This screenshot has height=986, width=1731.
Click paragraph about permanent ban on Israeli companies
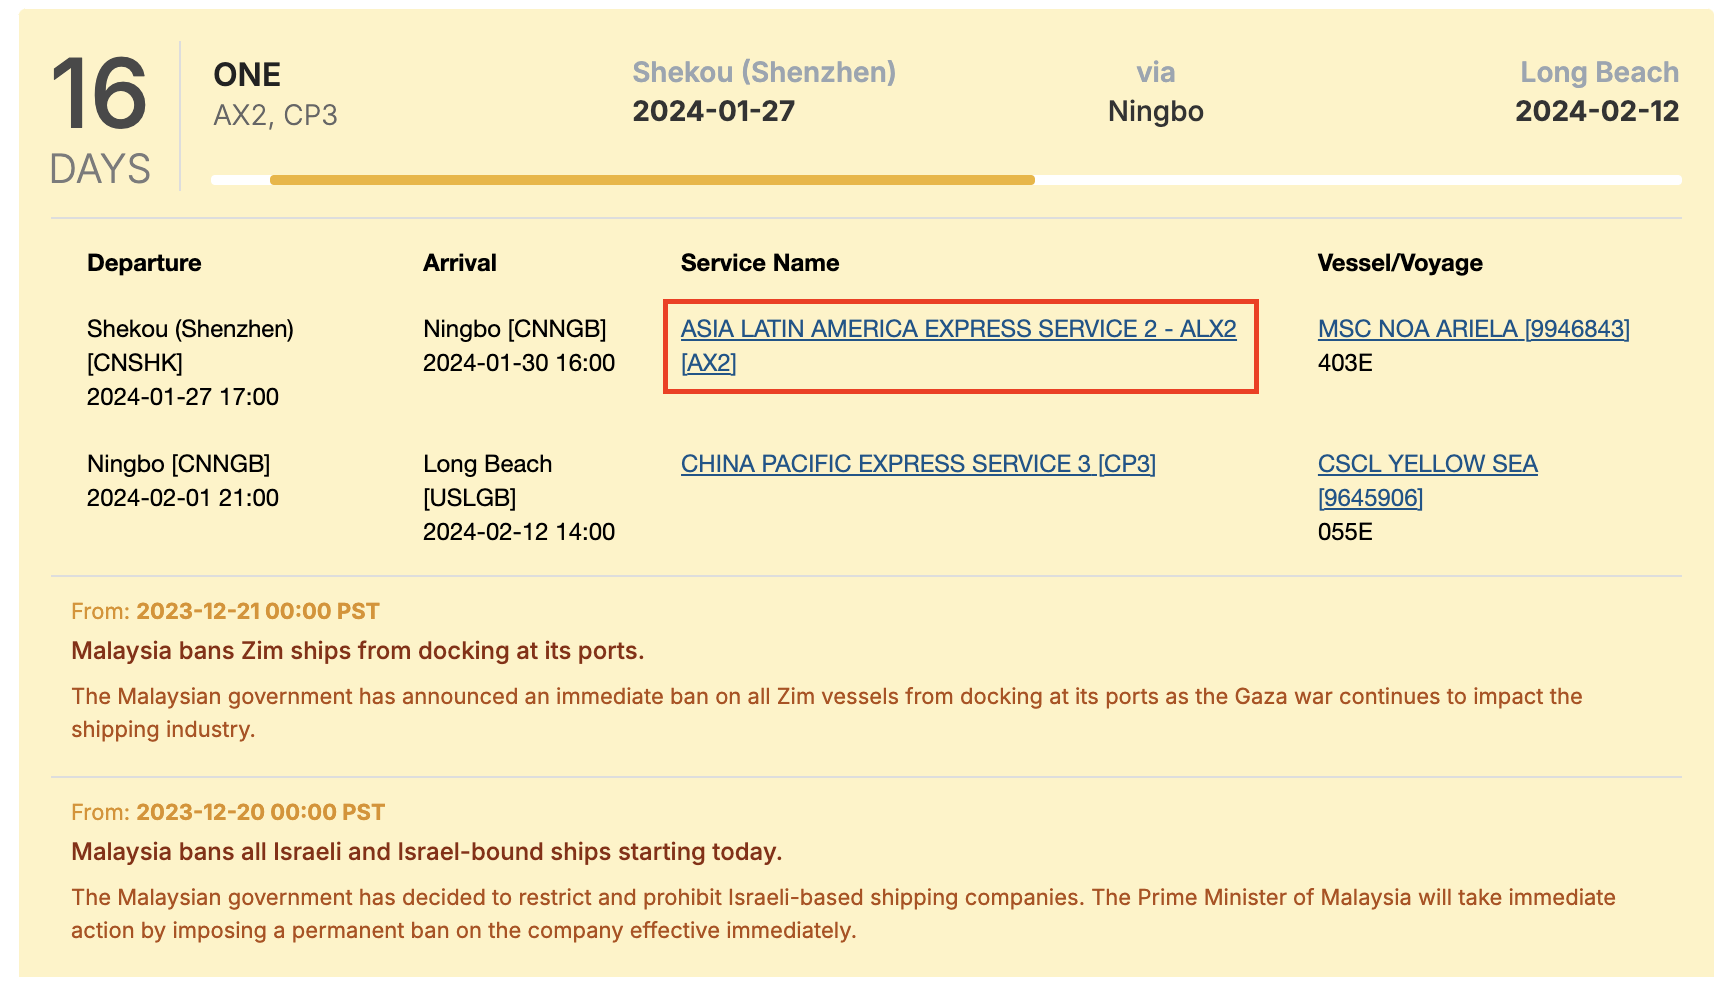point(843,914)
